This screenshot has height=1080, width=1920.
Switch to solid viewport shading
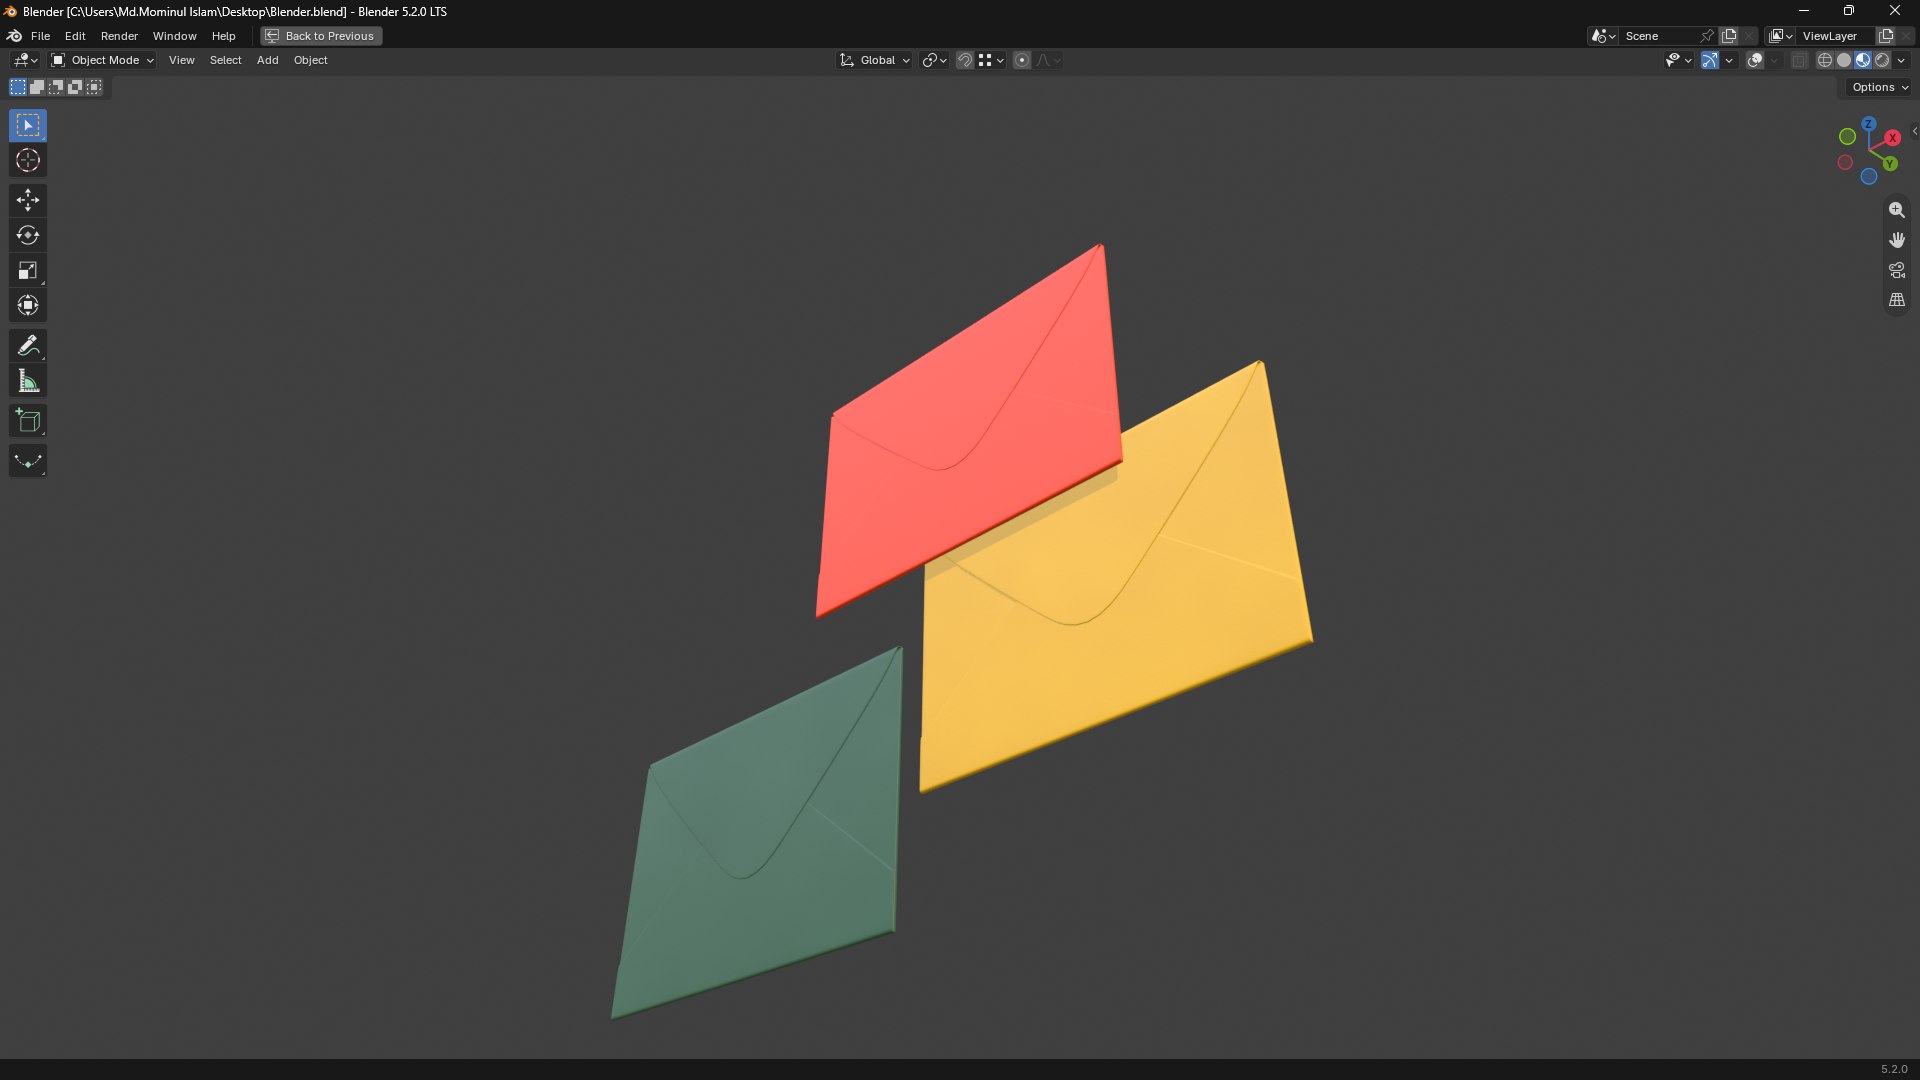pos(1843,61)
